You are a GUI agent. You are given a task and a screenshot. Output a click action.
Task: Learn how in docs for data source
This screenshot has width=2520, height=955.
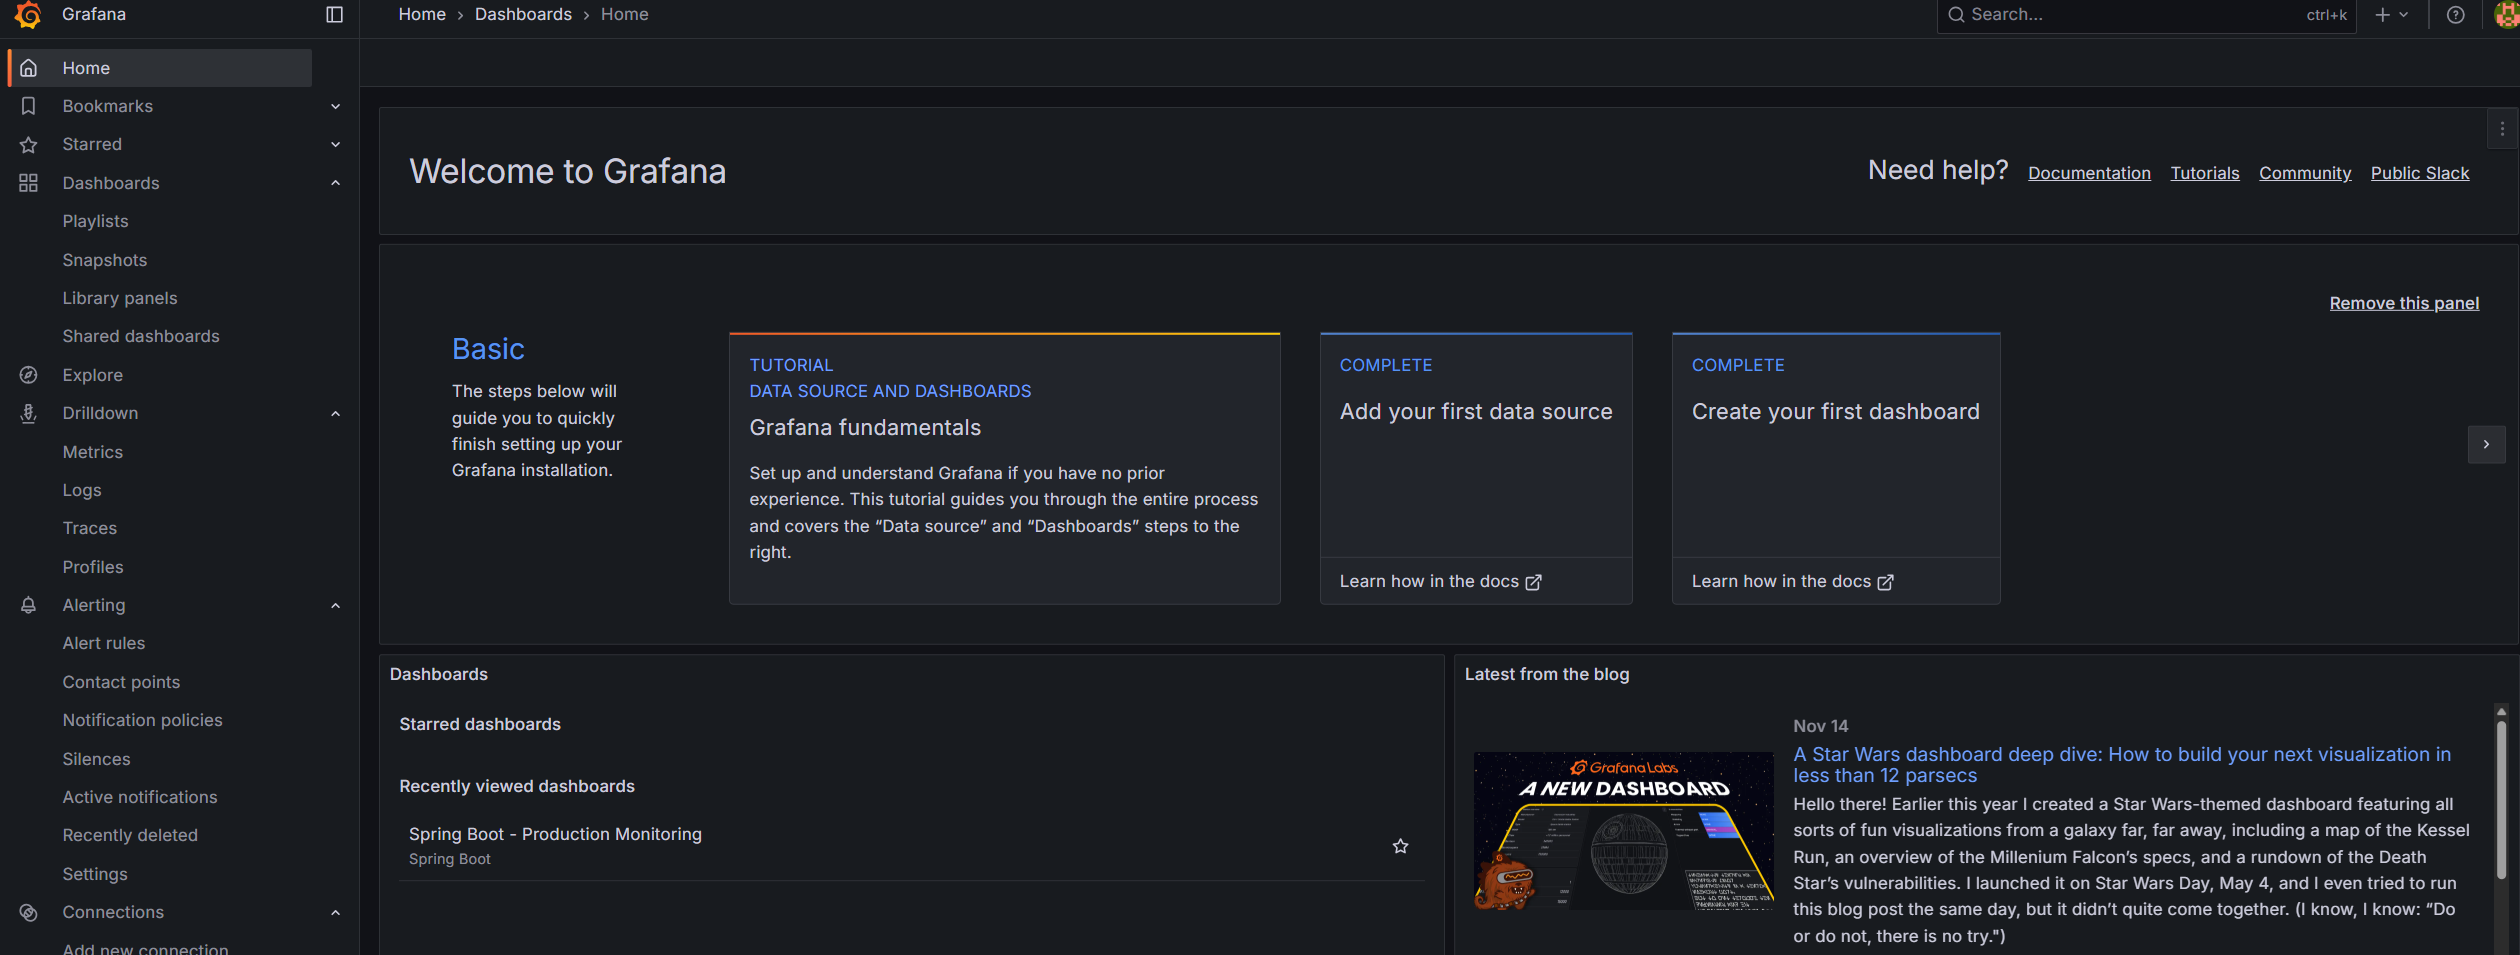click(1440, 582)
